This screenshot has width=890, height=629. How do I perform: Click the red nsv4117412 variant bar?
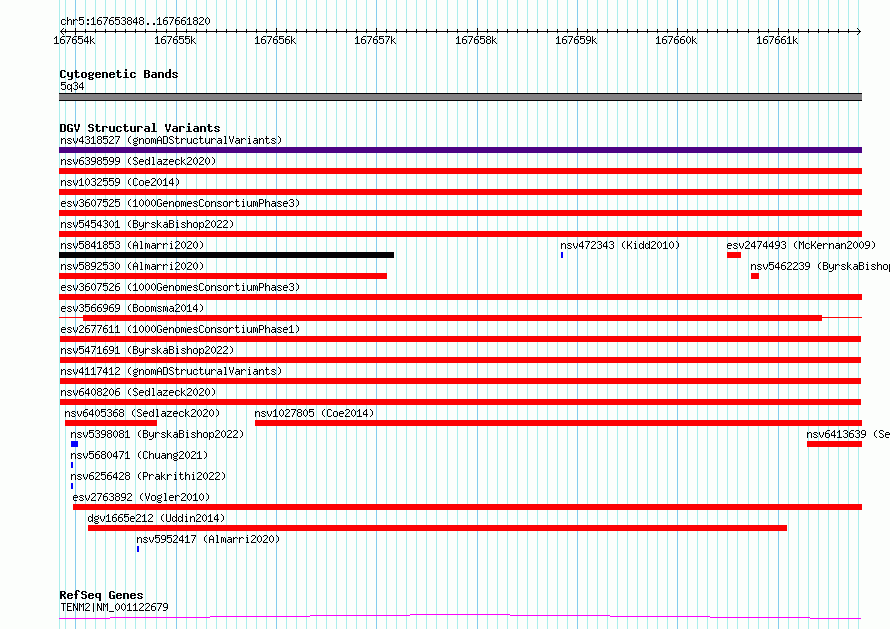(460, 381)
